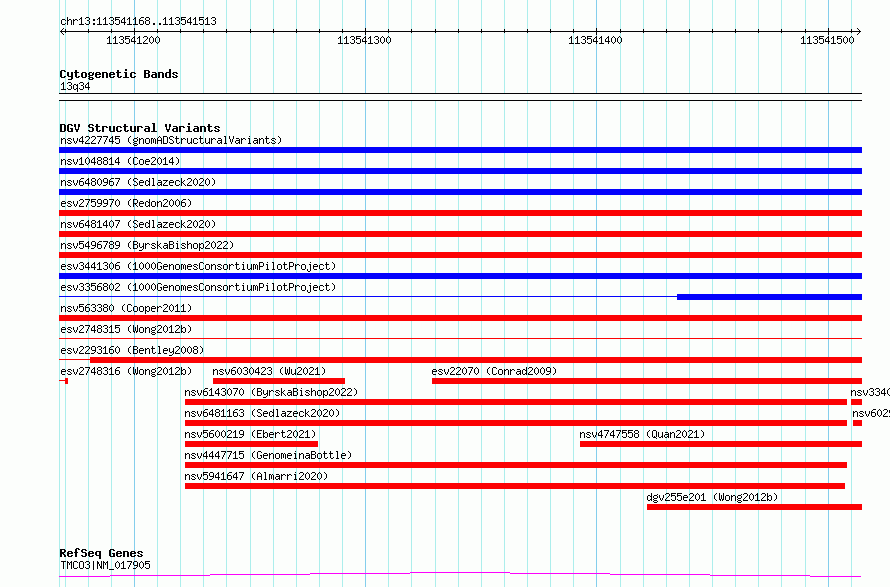Click the magenta TMCO3 gene line
The width and height of the screenshot is (890, 587).
[x=460, y=575]
